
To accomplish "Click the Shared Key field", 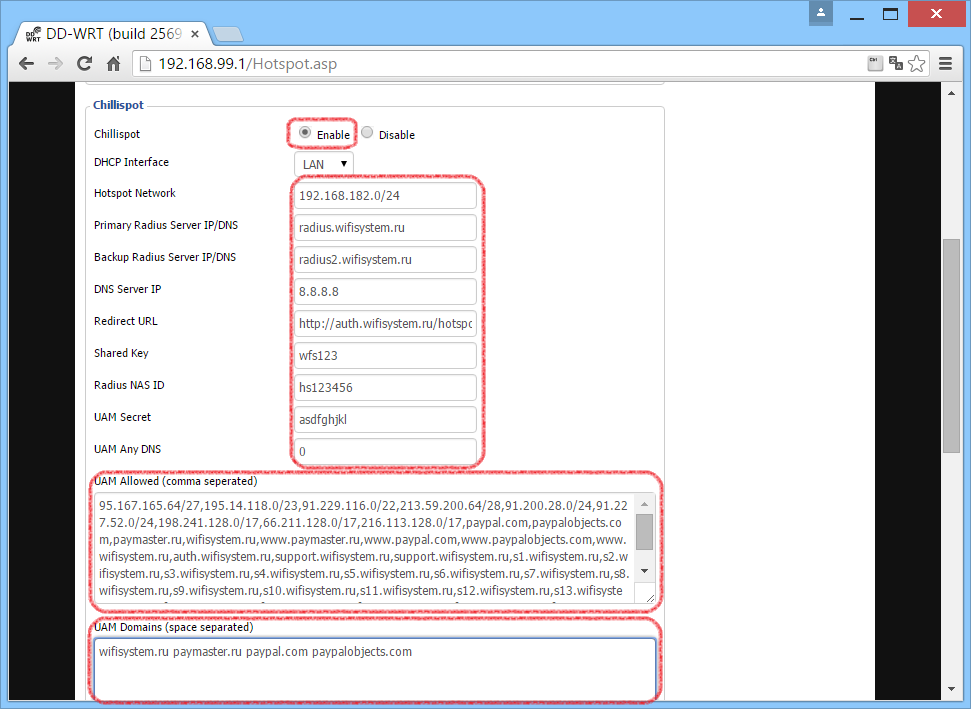I will (x=385, y=355).
